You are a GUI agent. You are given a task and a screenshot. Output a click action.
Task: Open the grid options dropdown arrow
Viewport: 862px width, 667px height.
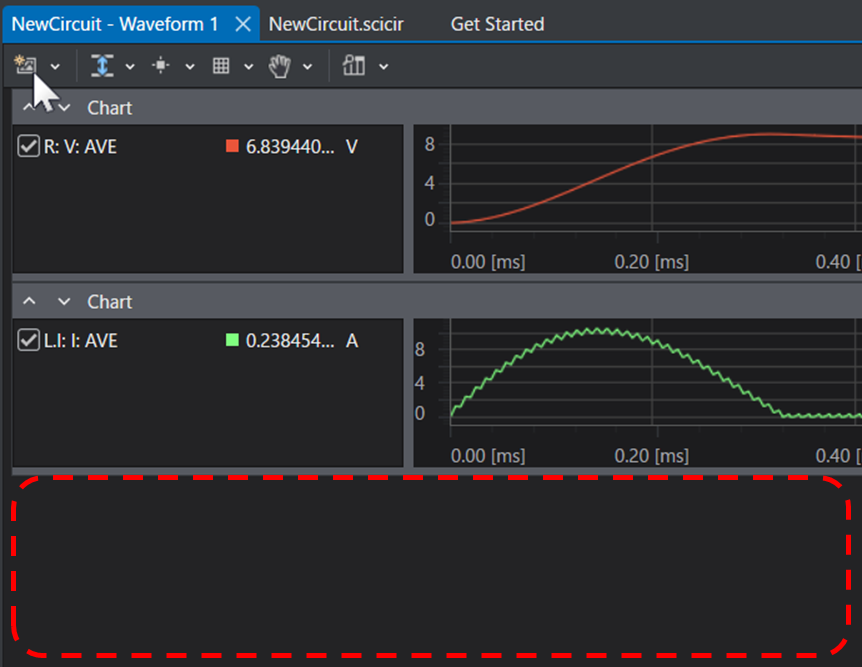(248, 67)
